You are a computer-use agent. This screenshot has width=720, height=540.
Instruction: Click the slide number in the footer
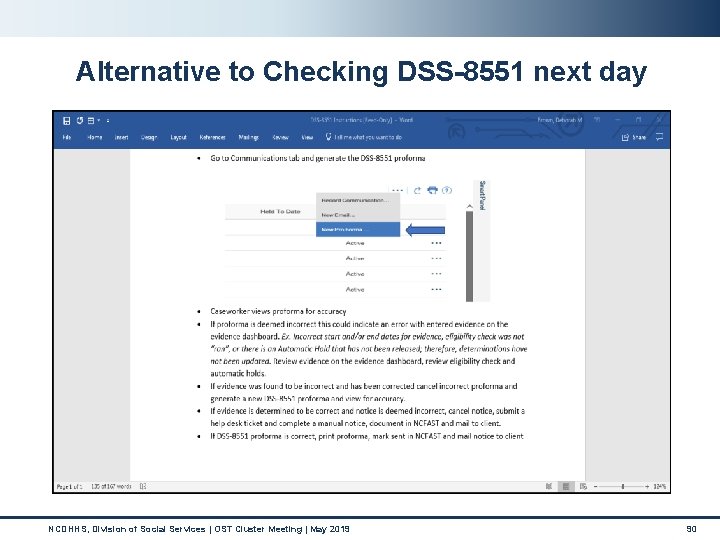pos(691,529)
